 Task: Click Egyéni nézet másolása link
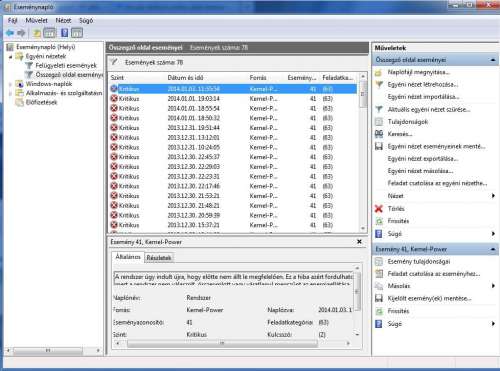[420, 171]
